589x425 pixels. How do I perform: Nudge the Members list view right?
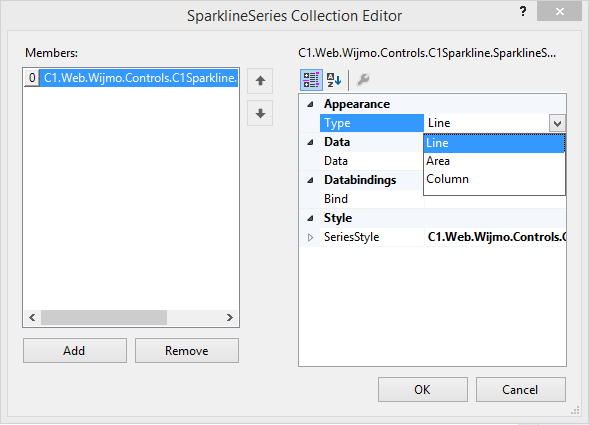(230, 318)
